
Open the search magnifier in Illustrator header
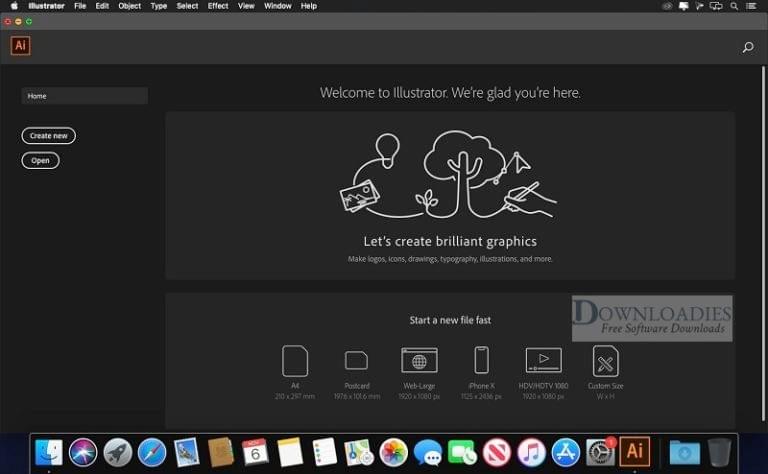[x=747, y=47]
